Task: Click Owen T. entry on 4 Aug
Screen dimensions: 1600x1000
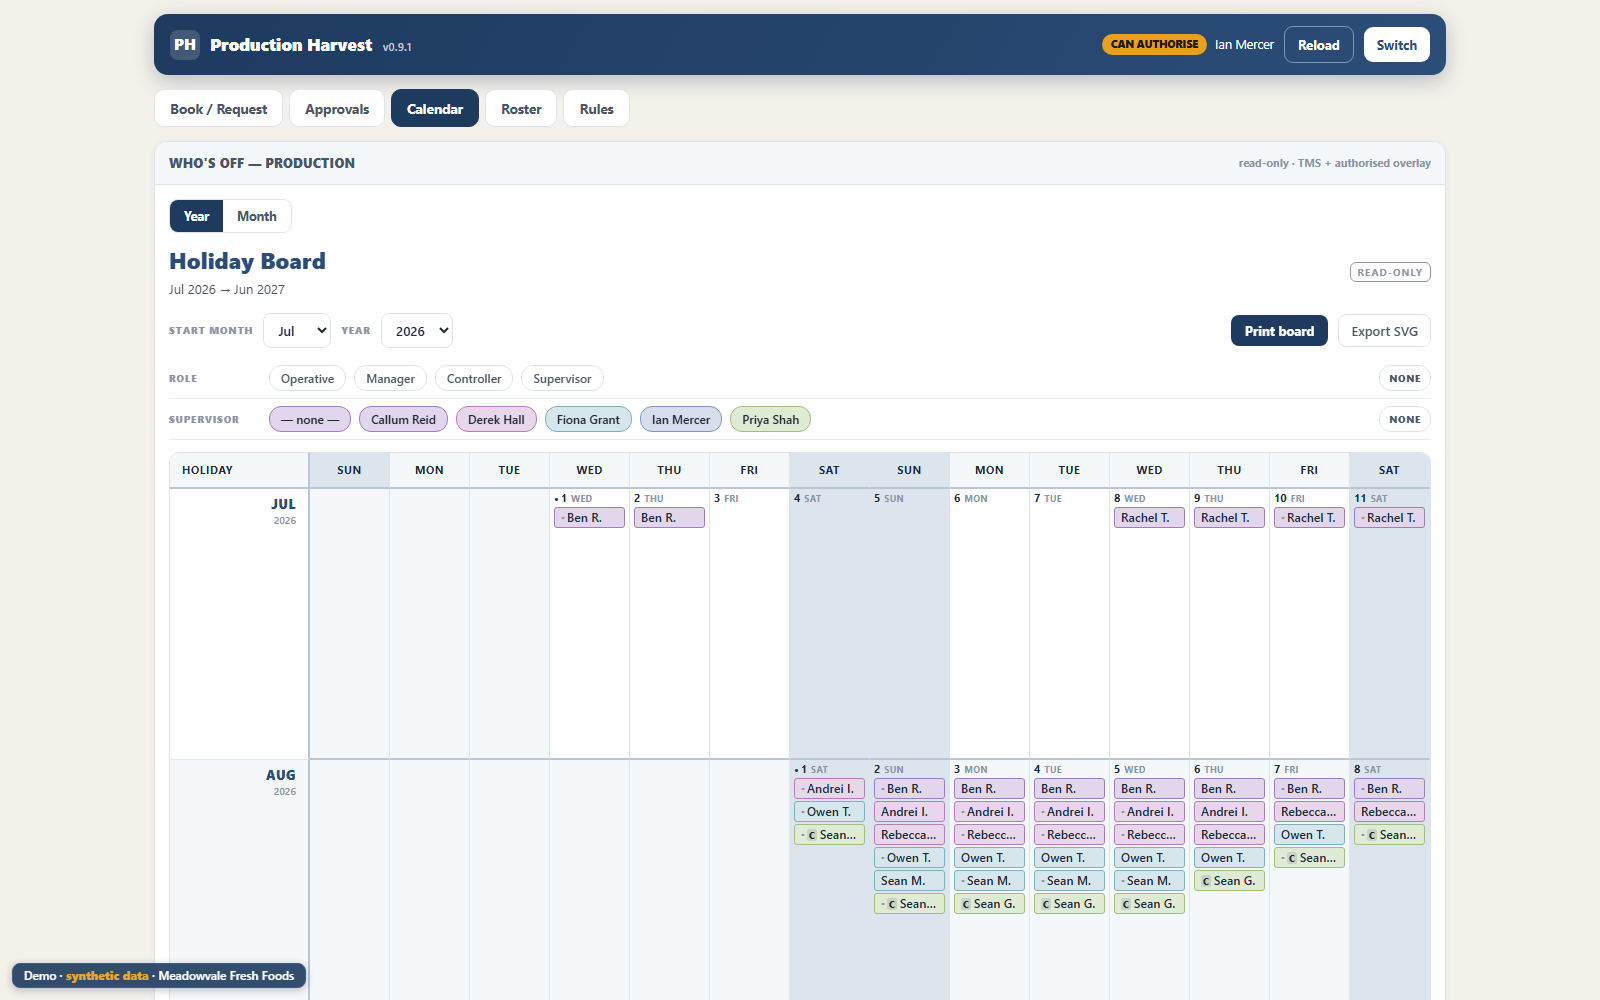Action: click(1069, 858)
